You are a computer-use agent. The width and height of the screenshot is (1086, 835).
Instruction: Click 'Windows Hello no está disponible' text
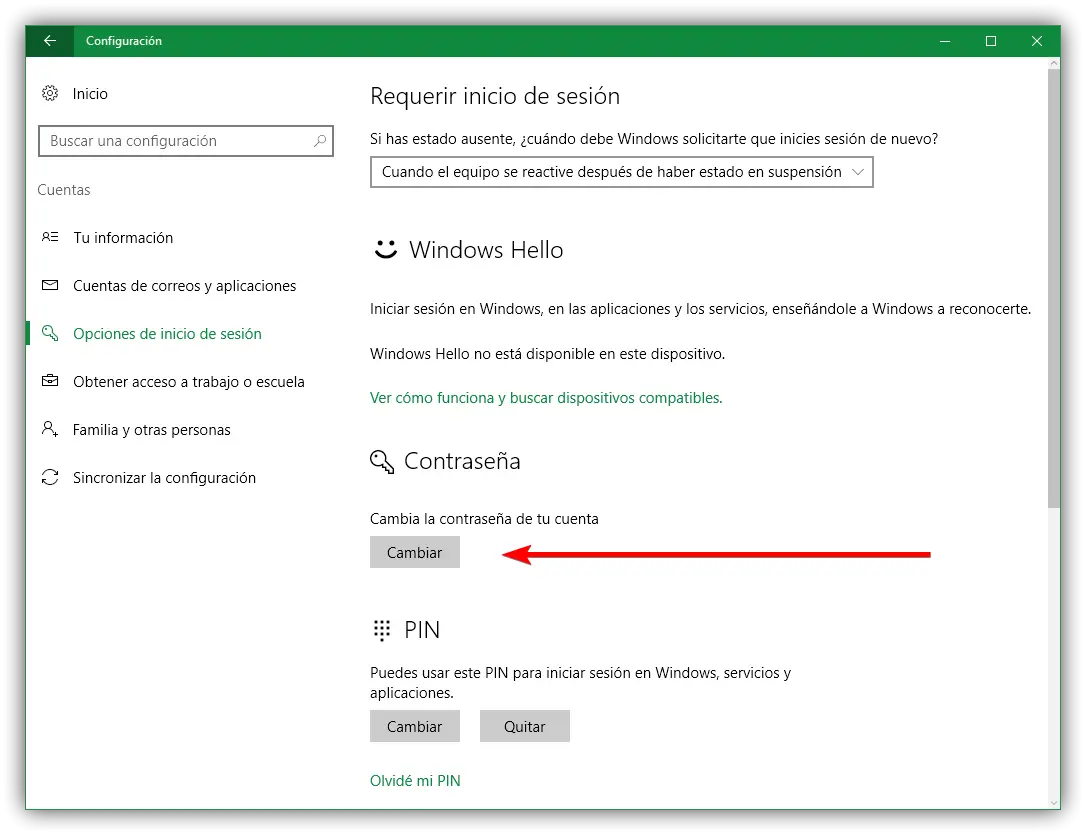pos(547,354)
